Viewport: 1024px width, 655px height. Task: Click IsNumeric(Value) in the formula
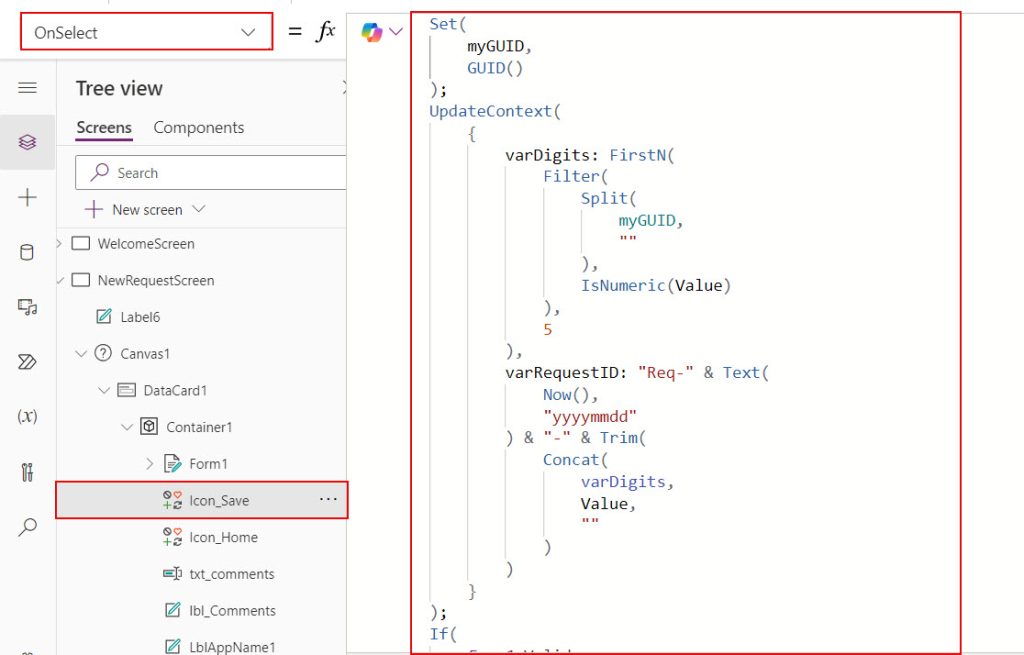click(656, 285)
